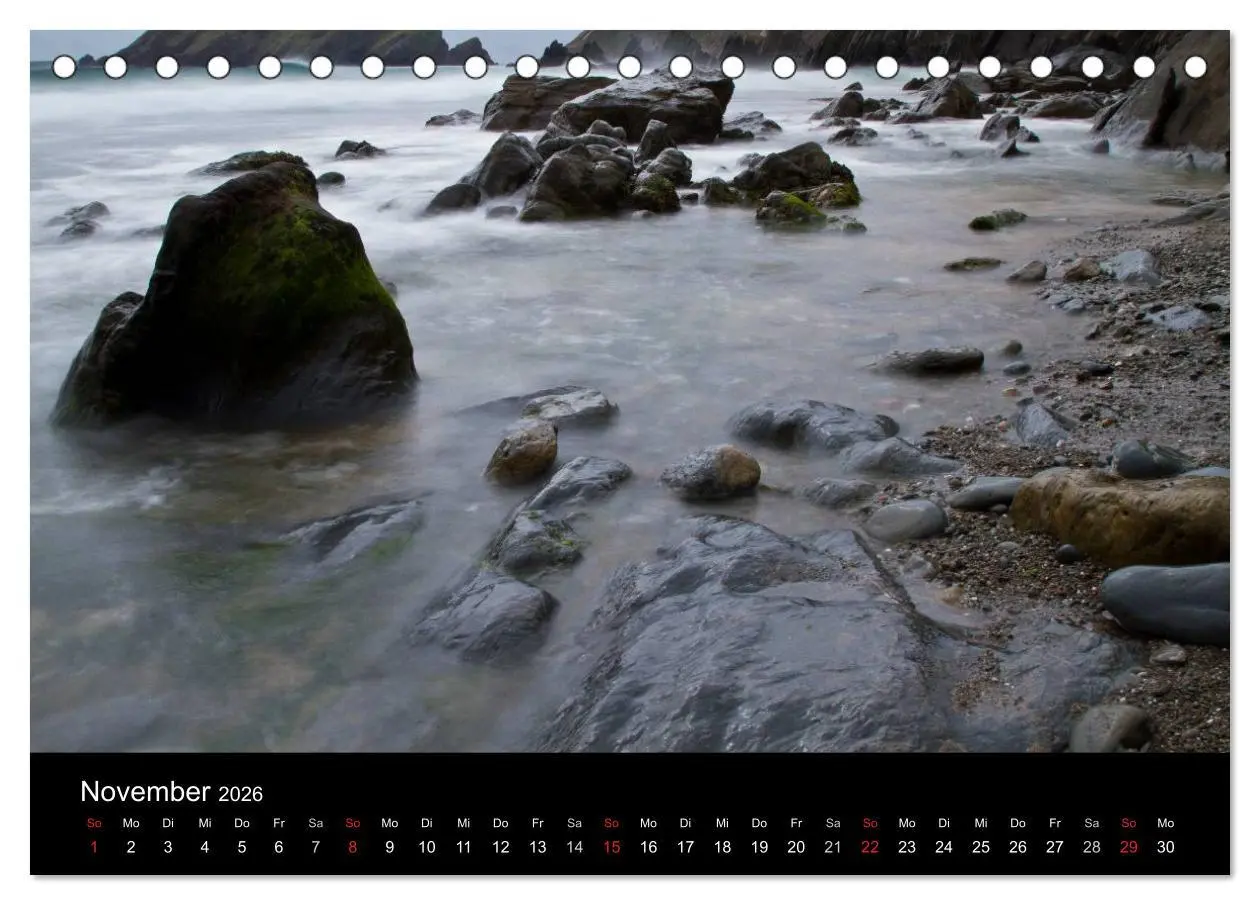Click date 14 in grey
The height and width of the screenshot is (905, 1260).
pos(574,847)
